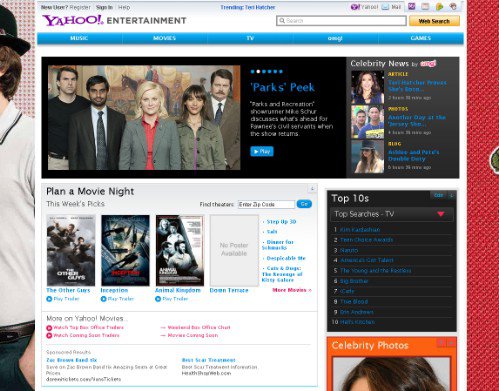Click the Web Search button
The width and height of the screenshot is (499, 391).
(434, 21)
